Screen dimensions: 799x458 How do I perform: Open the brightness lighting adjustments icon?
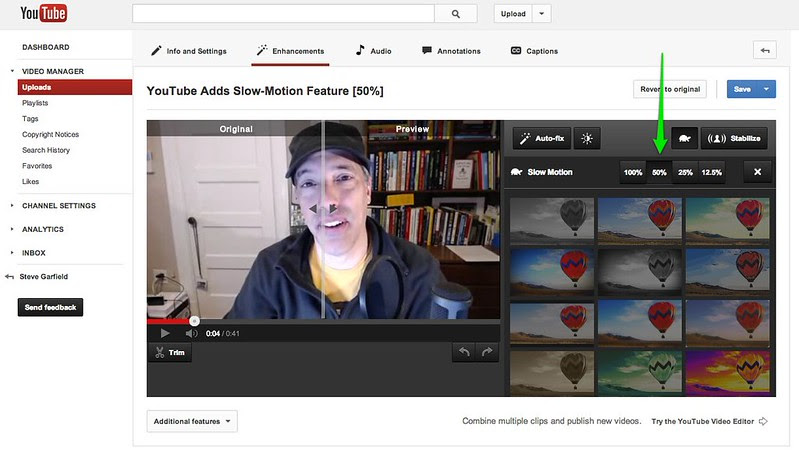click(x=587, y=138)
